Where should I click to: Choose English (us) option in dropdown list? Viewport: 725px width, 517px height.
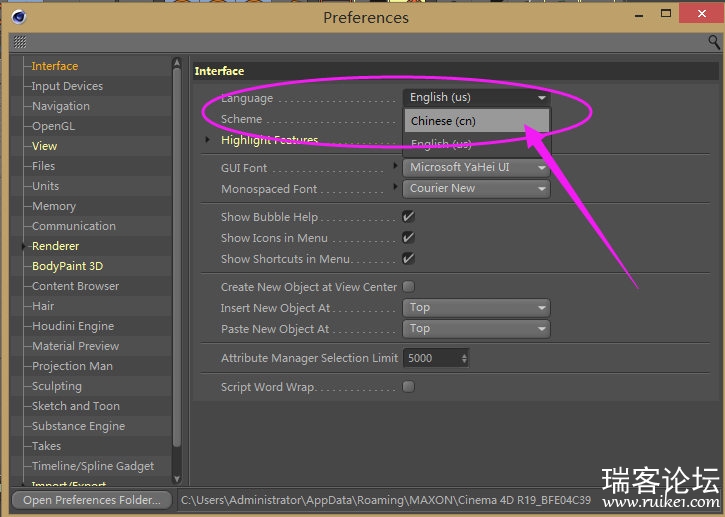pyautogui.click(x=477, y=144)
